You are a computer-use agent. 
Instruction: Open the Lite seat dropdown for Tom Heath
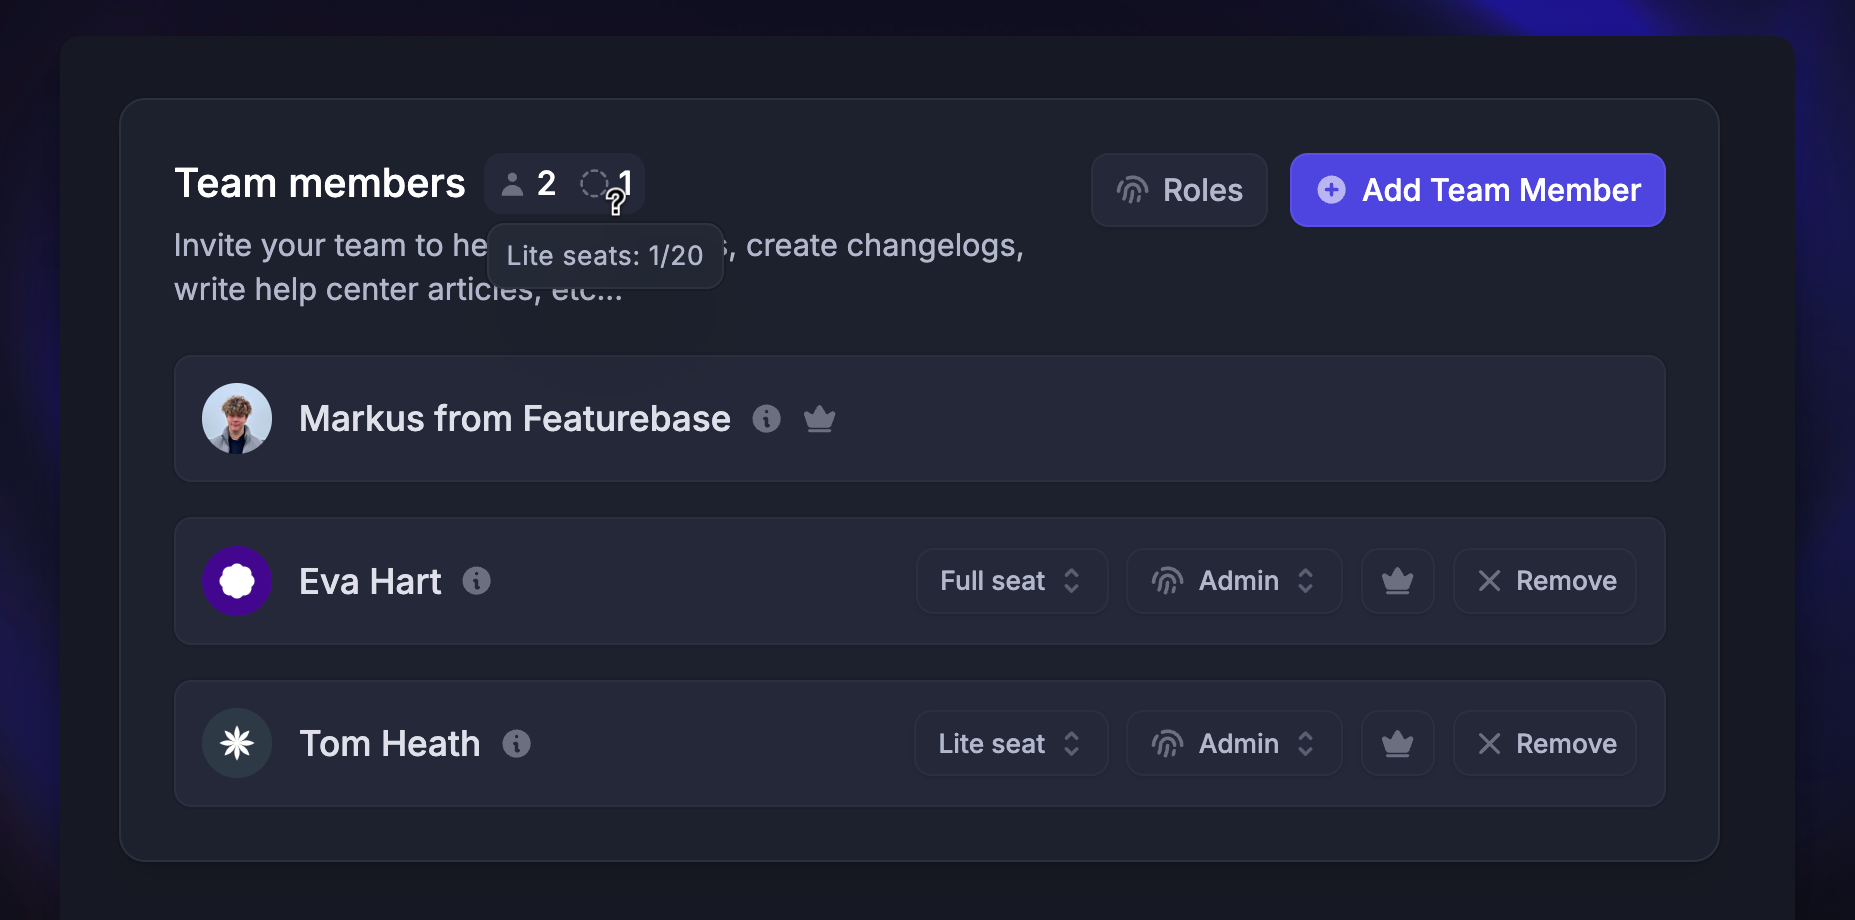point(1010,743)
